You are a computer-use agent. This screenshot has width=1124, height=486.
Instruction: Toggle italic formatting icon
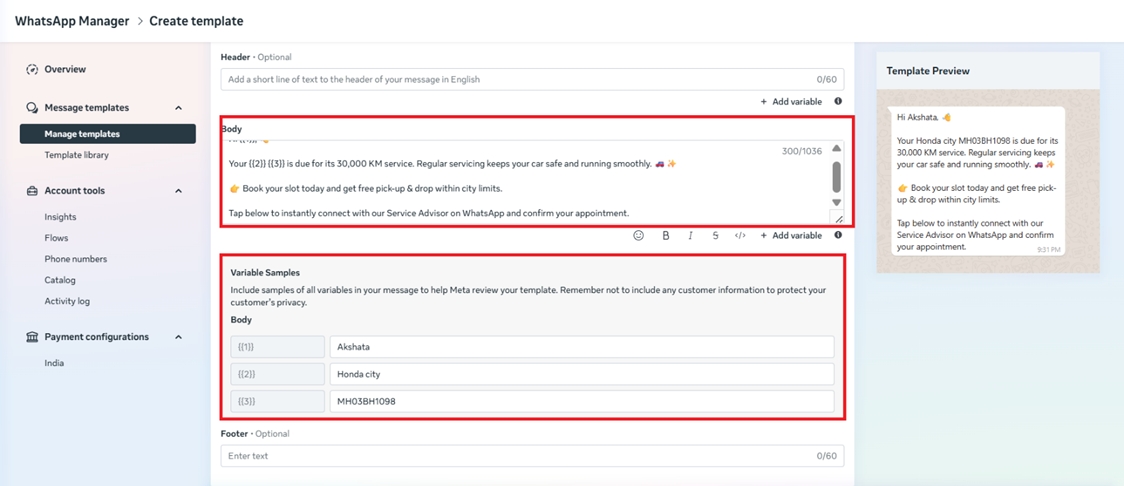[x=690, y=236]
